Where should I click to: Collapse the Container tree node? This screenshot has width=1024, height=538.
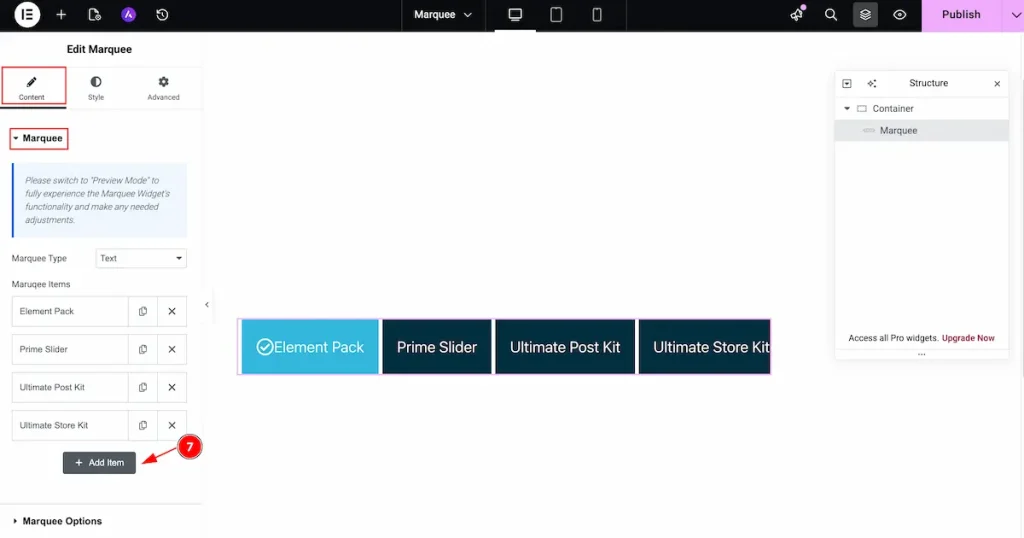[x=847, y=108]
